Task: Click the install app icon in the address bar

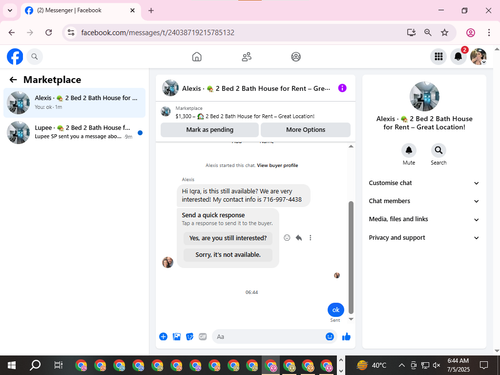Action: 411,33
